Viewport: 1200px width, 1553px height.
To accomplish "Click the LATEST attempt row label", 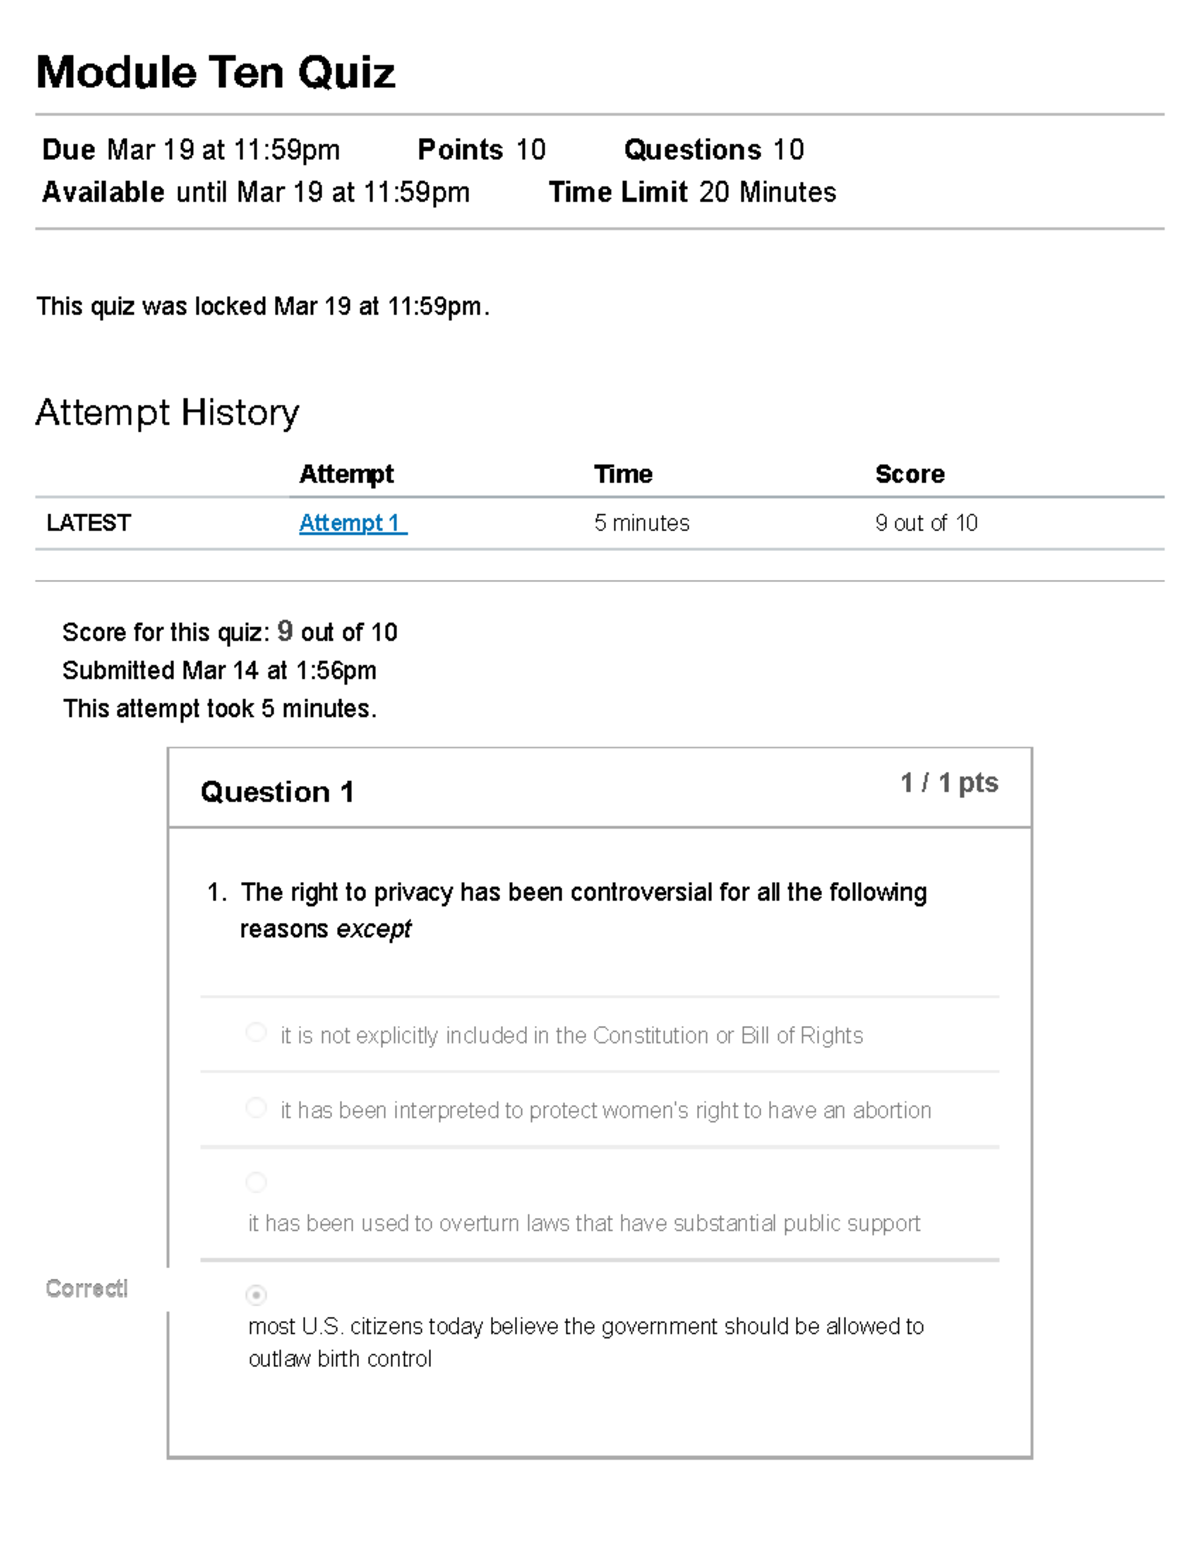I will coord(89,522).
